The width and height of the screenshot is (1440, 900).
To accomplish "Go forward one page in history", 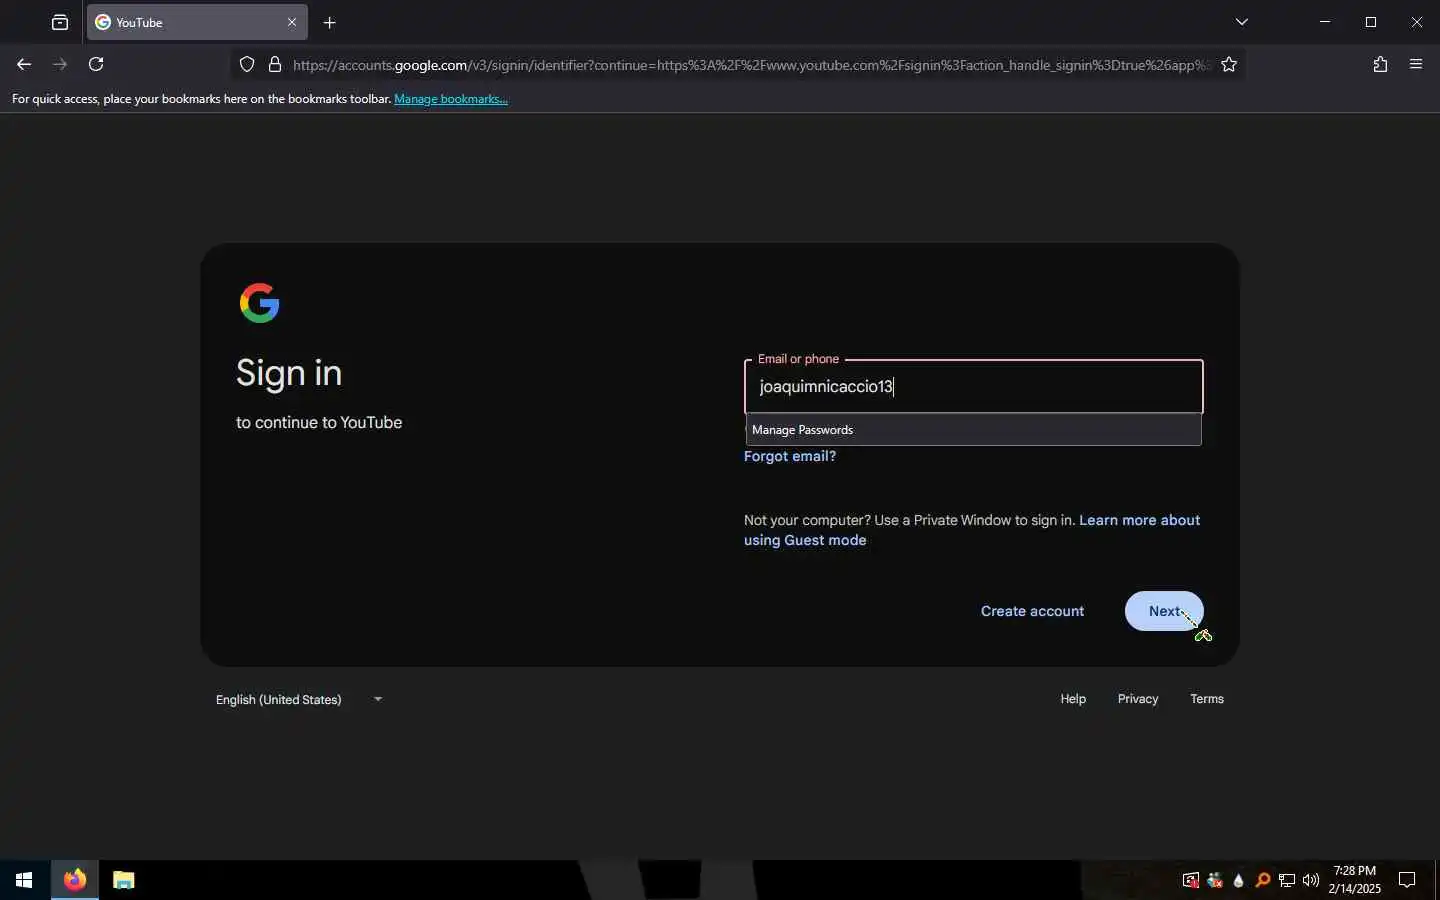I will pos(60,64).
